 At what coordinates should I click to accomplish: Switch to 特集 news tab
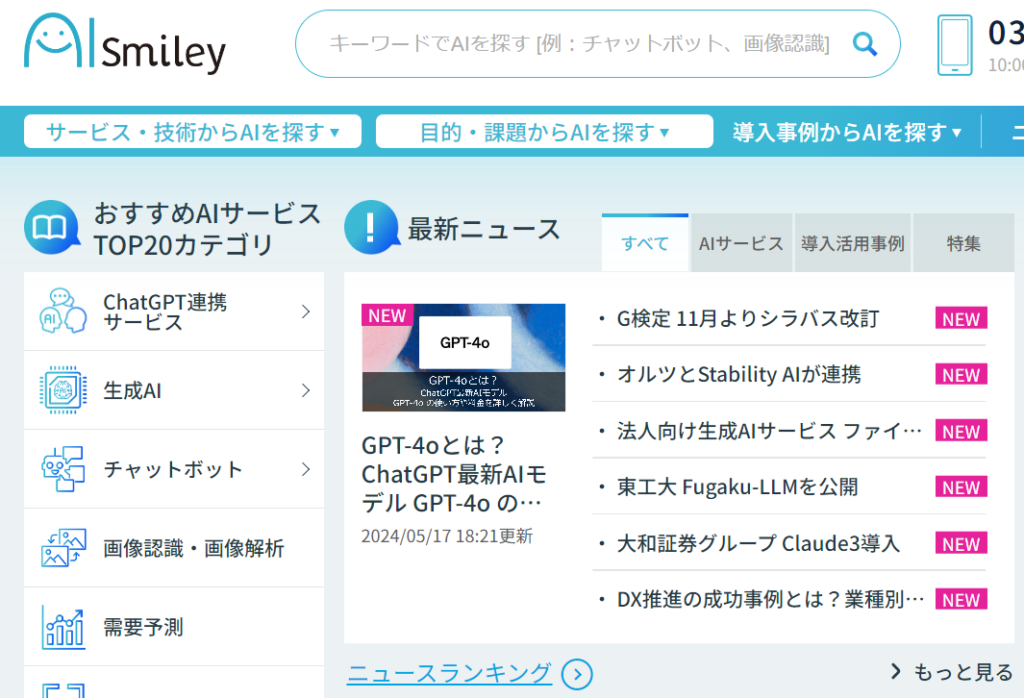[x=963, y=243]
